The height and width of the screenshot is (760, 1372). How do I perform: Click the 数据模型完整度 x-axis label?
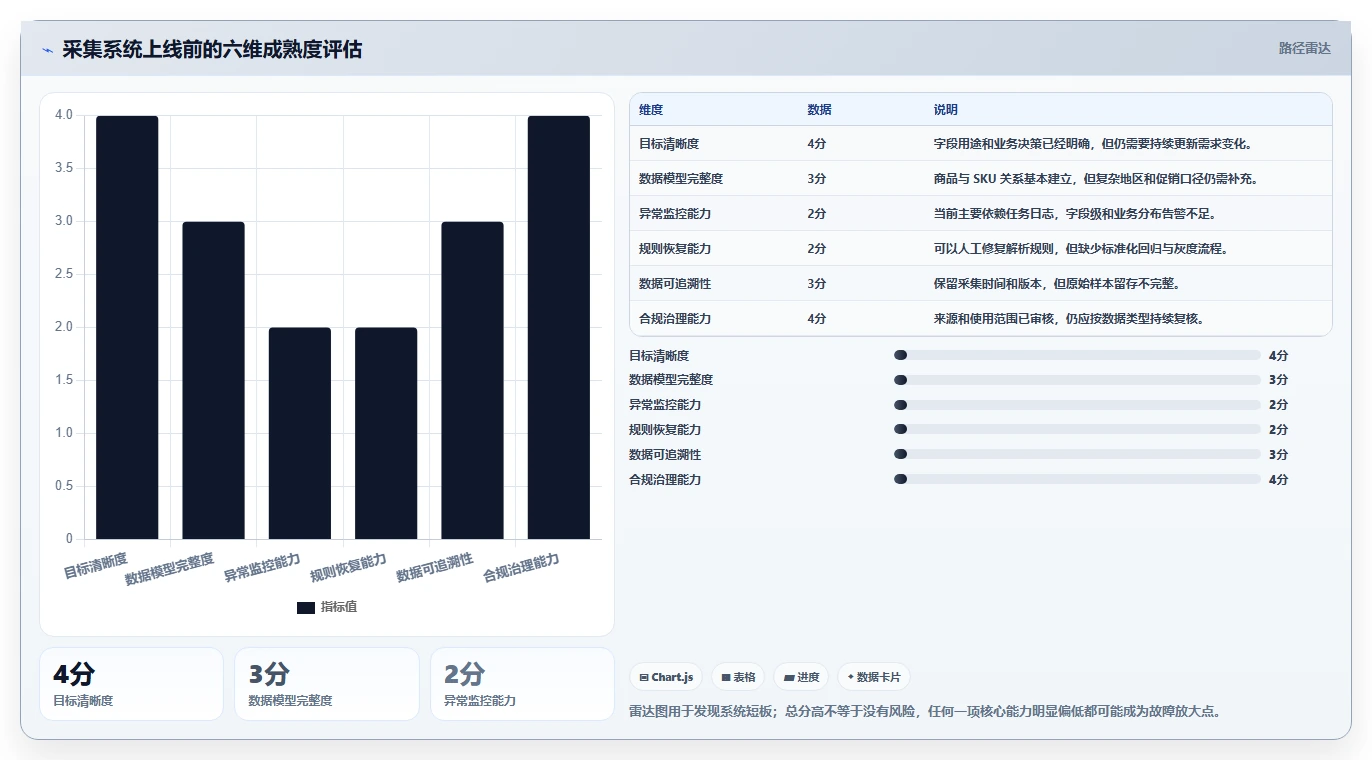click(169, 569)
